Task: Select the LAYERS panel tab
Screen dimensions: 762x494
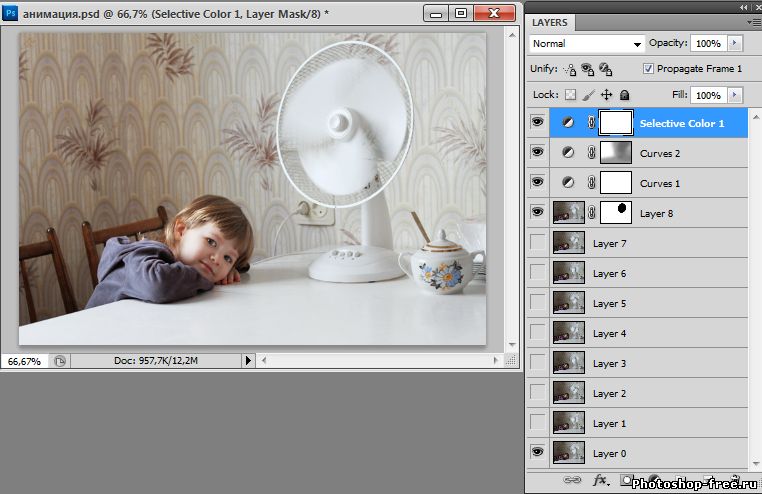Action: coord(551,22)
